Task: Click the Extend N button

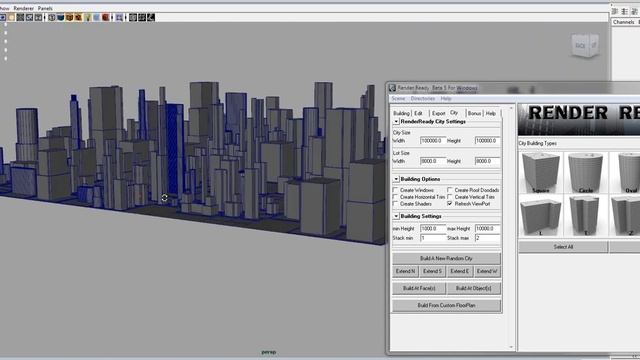Action: pos(405,271)
